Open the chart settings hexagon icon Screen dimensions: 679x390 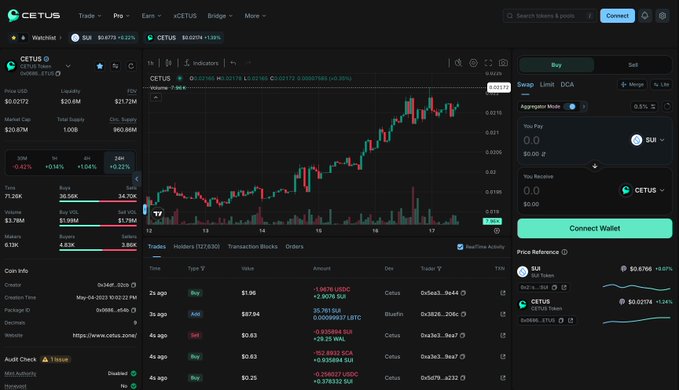click(x=473, y=63)
